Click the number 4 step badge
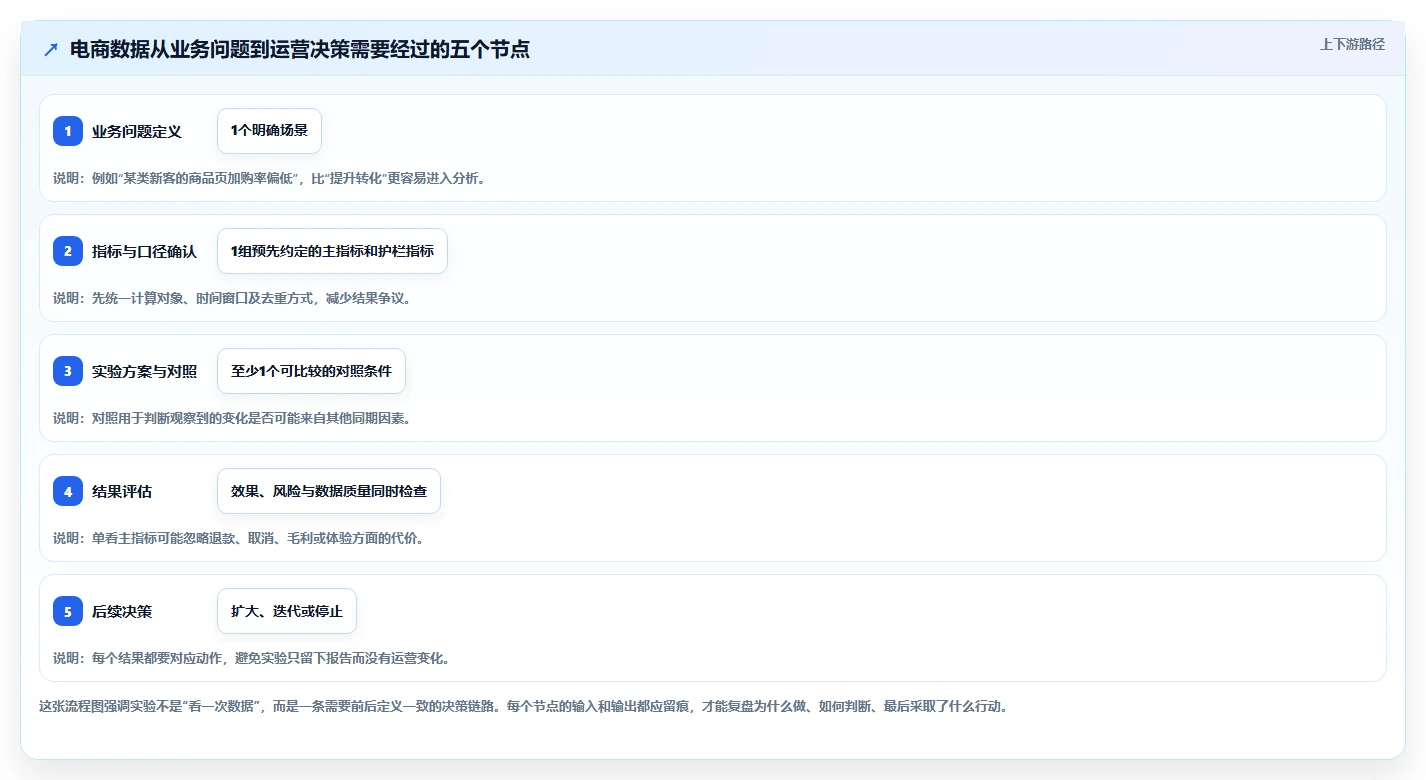Screen dimensions: 1426x780 (68, 491)
